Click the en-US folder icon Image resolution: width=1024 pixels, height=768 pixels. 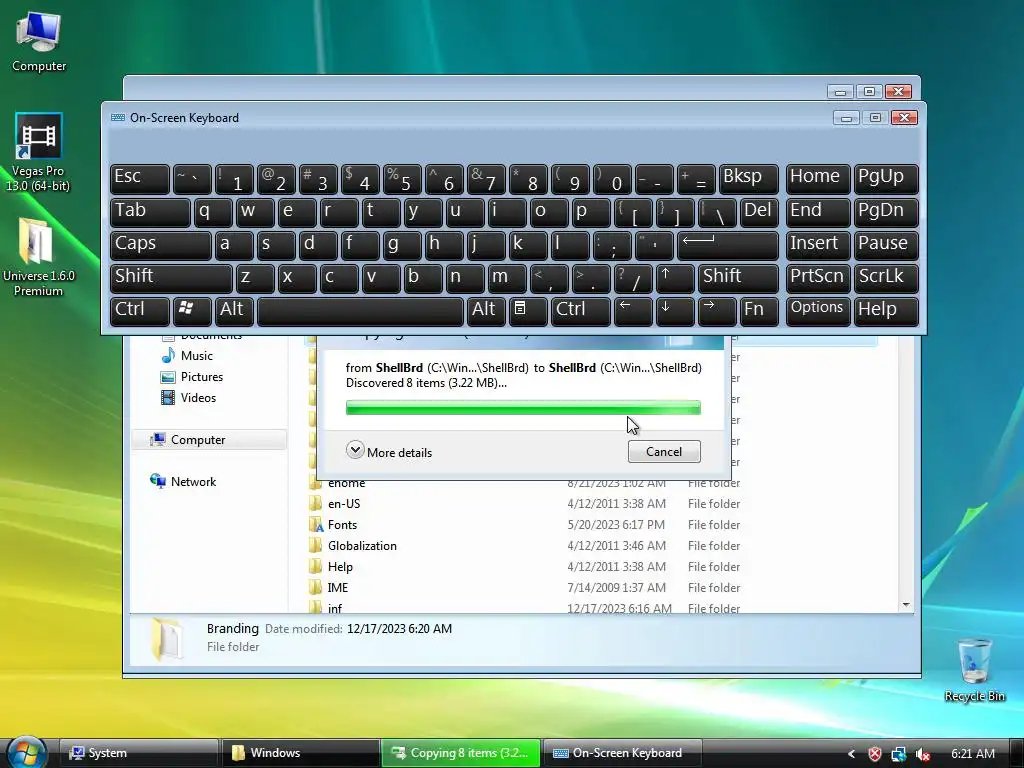(x=315, y=504)
